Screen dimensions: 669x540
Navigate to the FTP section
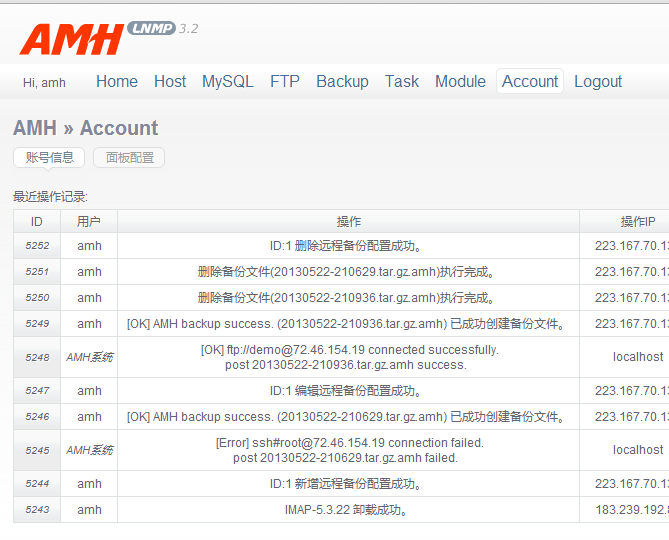click(285, 82)
